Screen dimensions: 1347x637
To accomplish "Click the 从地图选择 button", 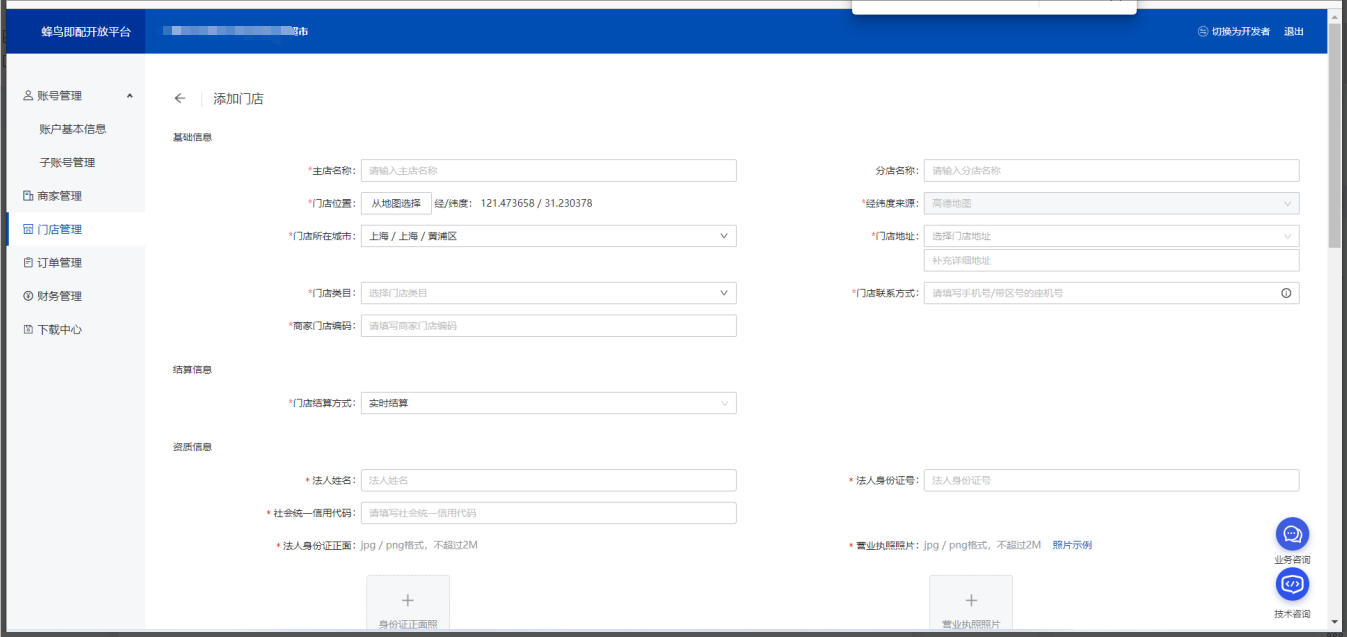I will [x=396, y=203].
